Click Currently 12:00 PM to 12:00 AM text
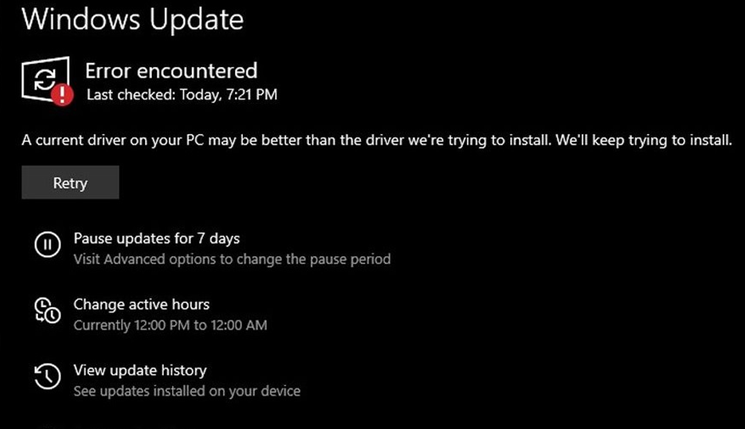The width and height of the screenshot is (745, 429). pyautogui.click(x=170, y=325)
